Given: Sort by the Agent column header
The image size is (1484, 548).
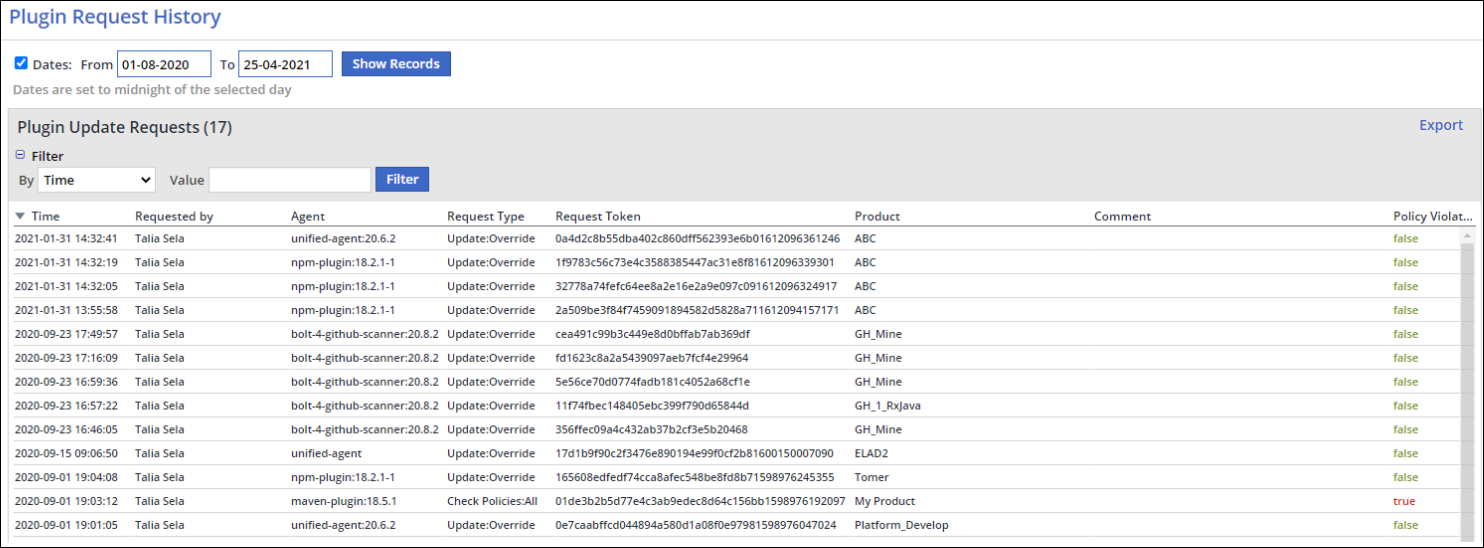Looking at the screenshot, I should tap(308, 217).
